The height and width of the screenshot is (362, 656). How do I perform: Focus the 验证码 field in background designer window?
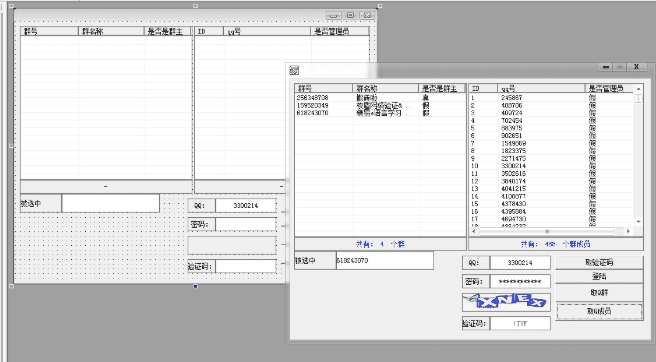246,266
